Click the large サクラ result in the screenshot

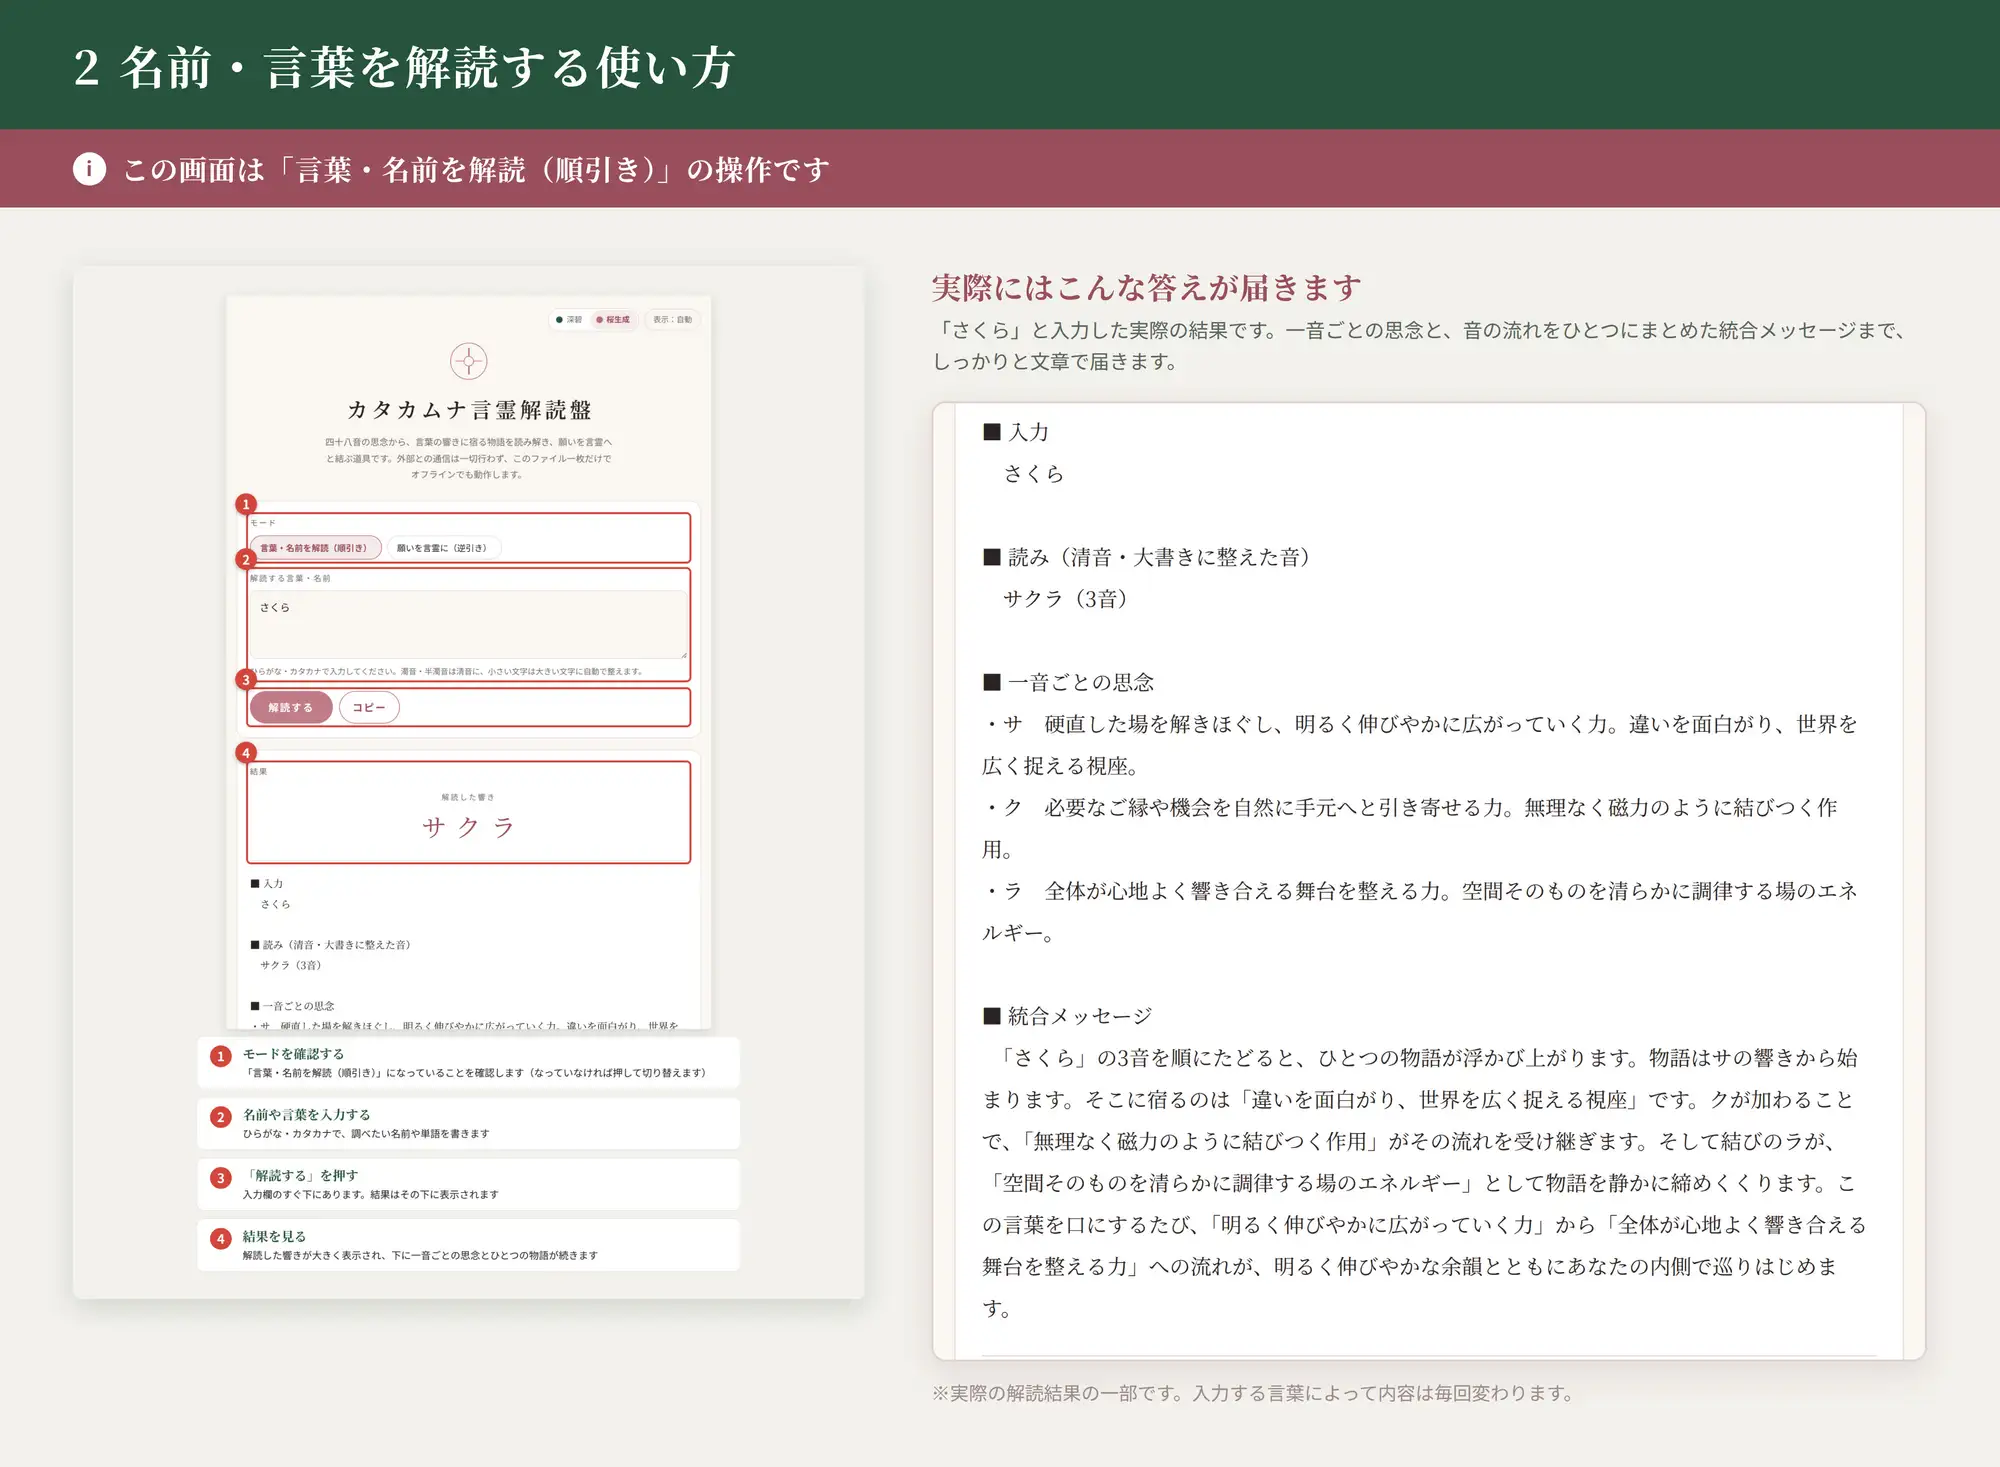(468, 827)
